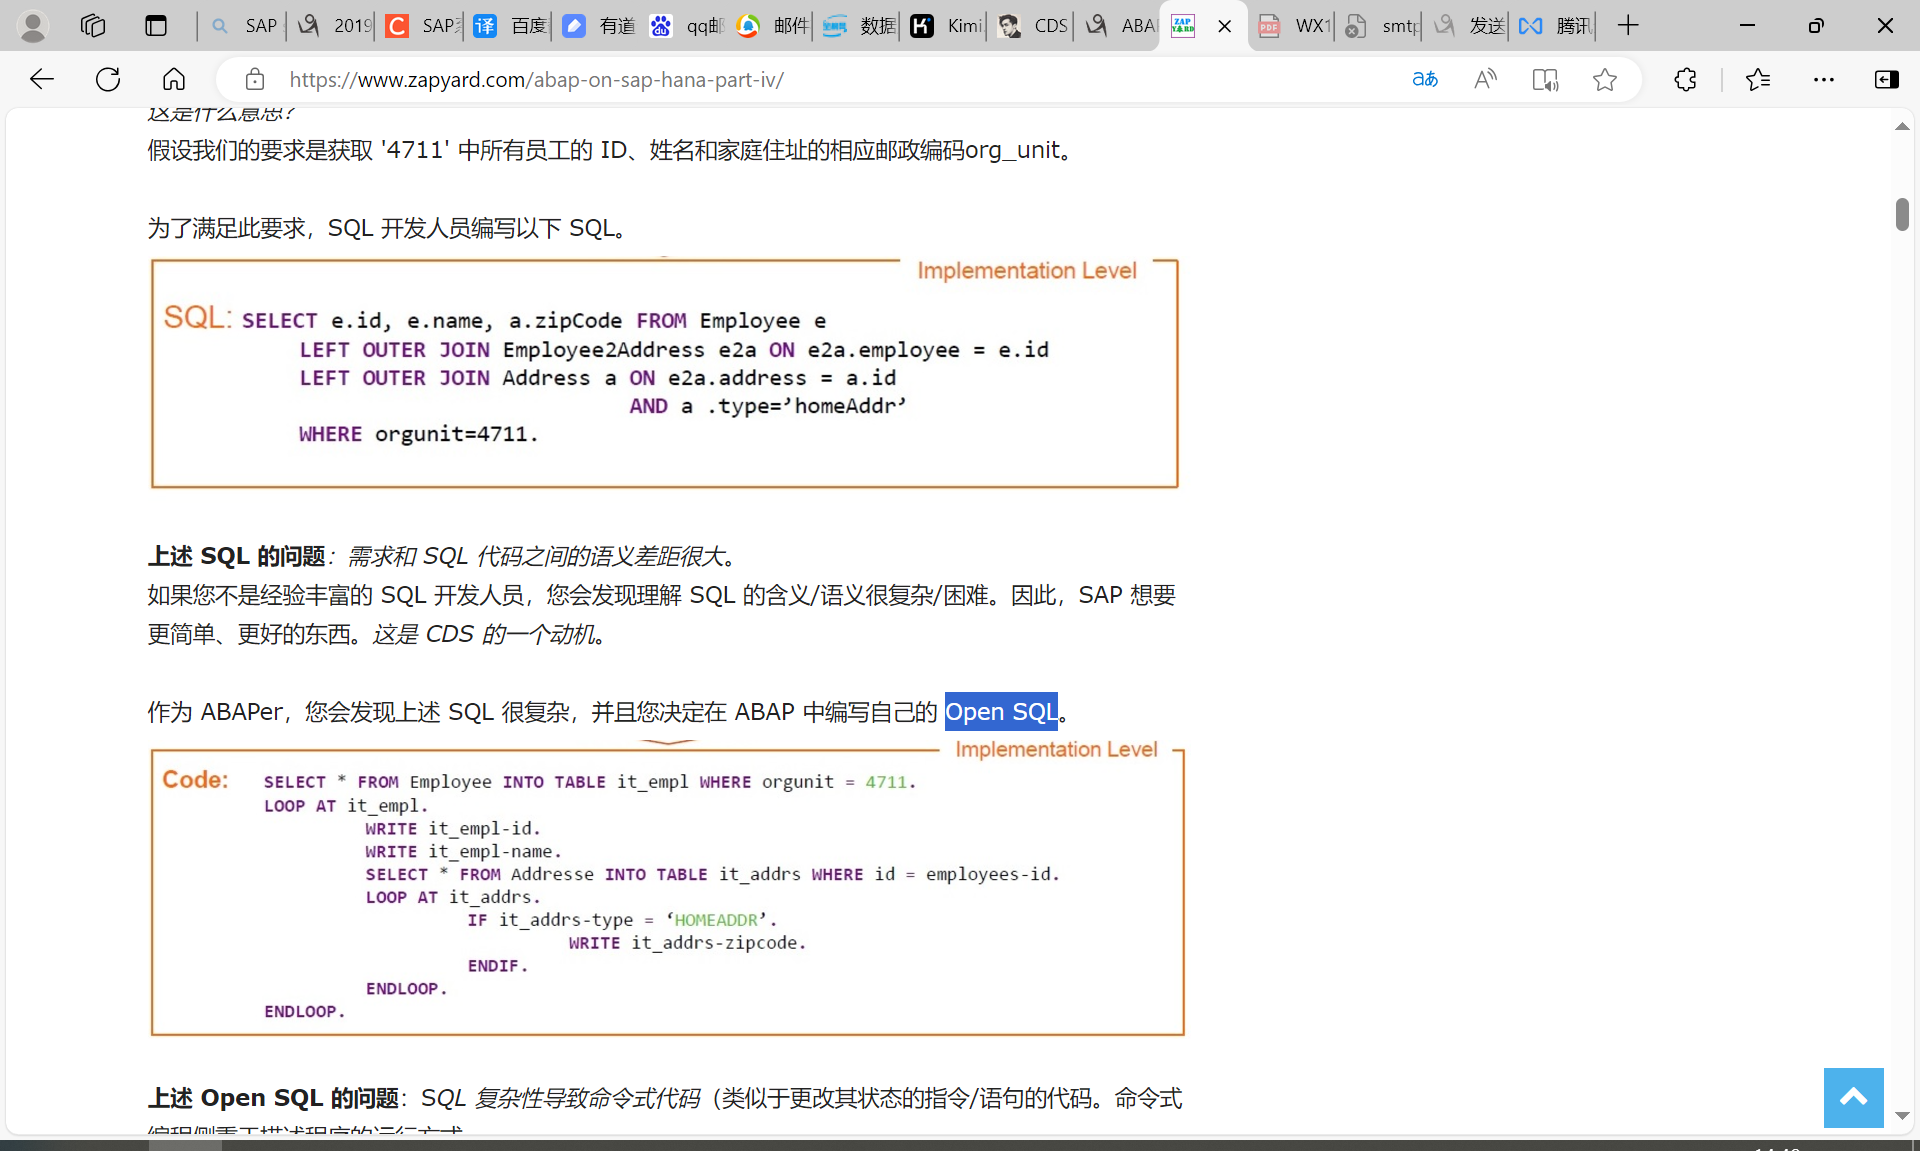This screenshot has width=1920, height=1151.
Task: Close the active Zapyard tab
Action: (x=1224, y=27)
